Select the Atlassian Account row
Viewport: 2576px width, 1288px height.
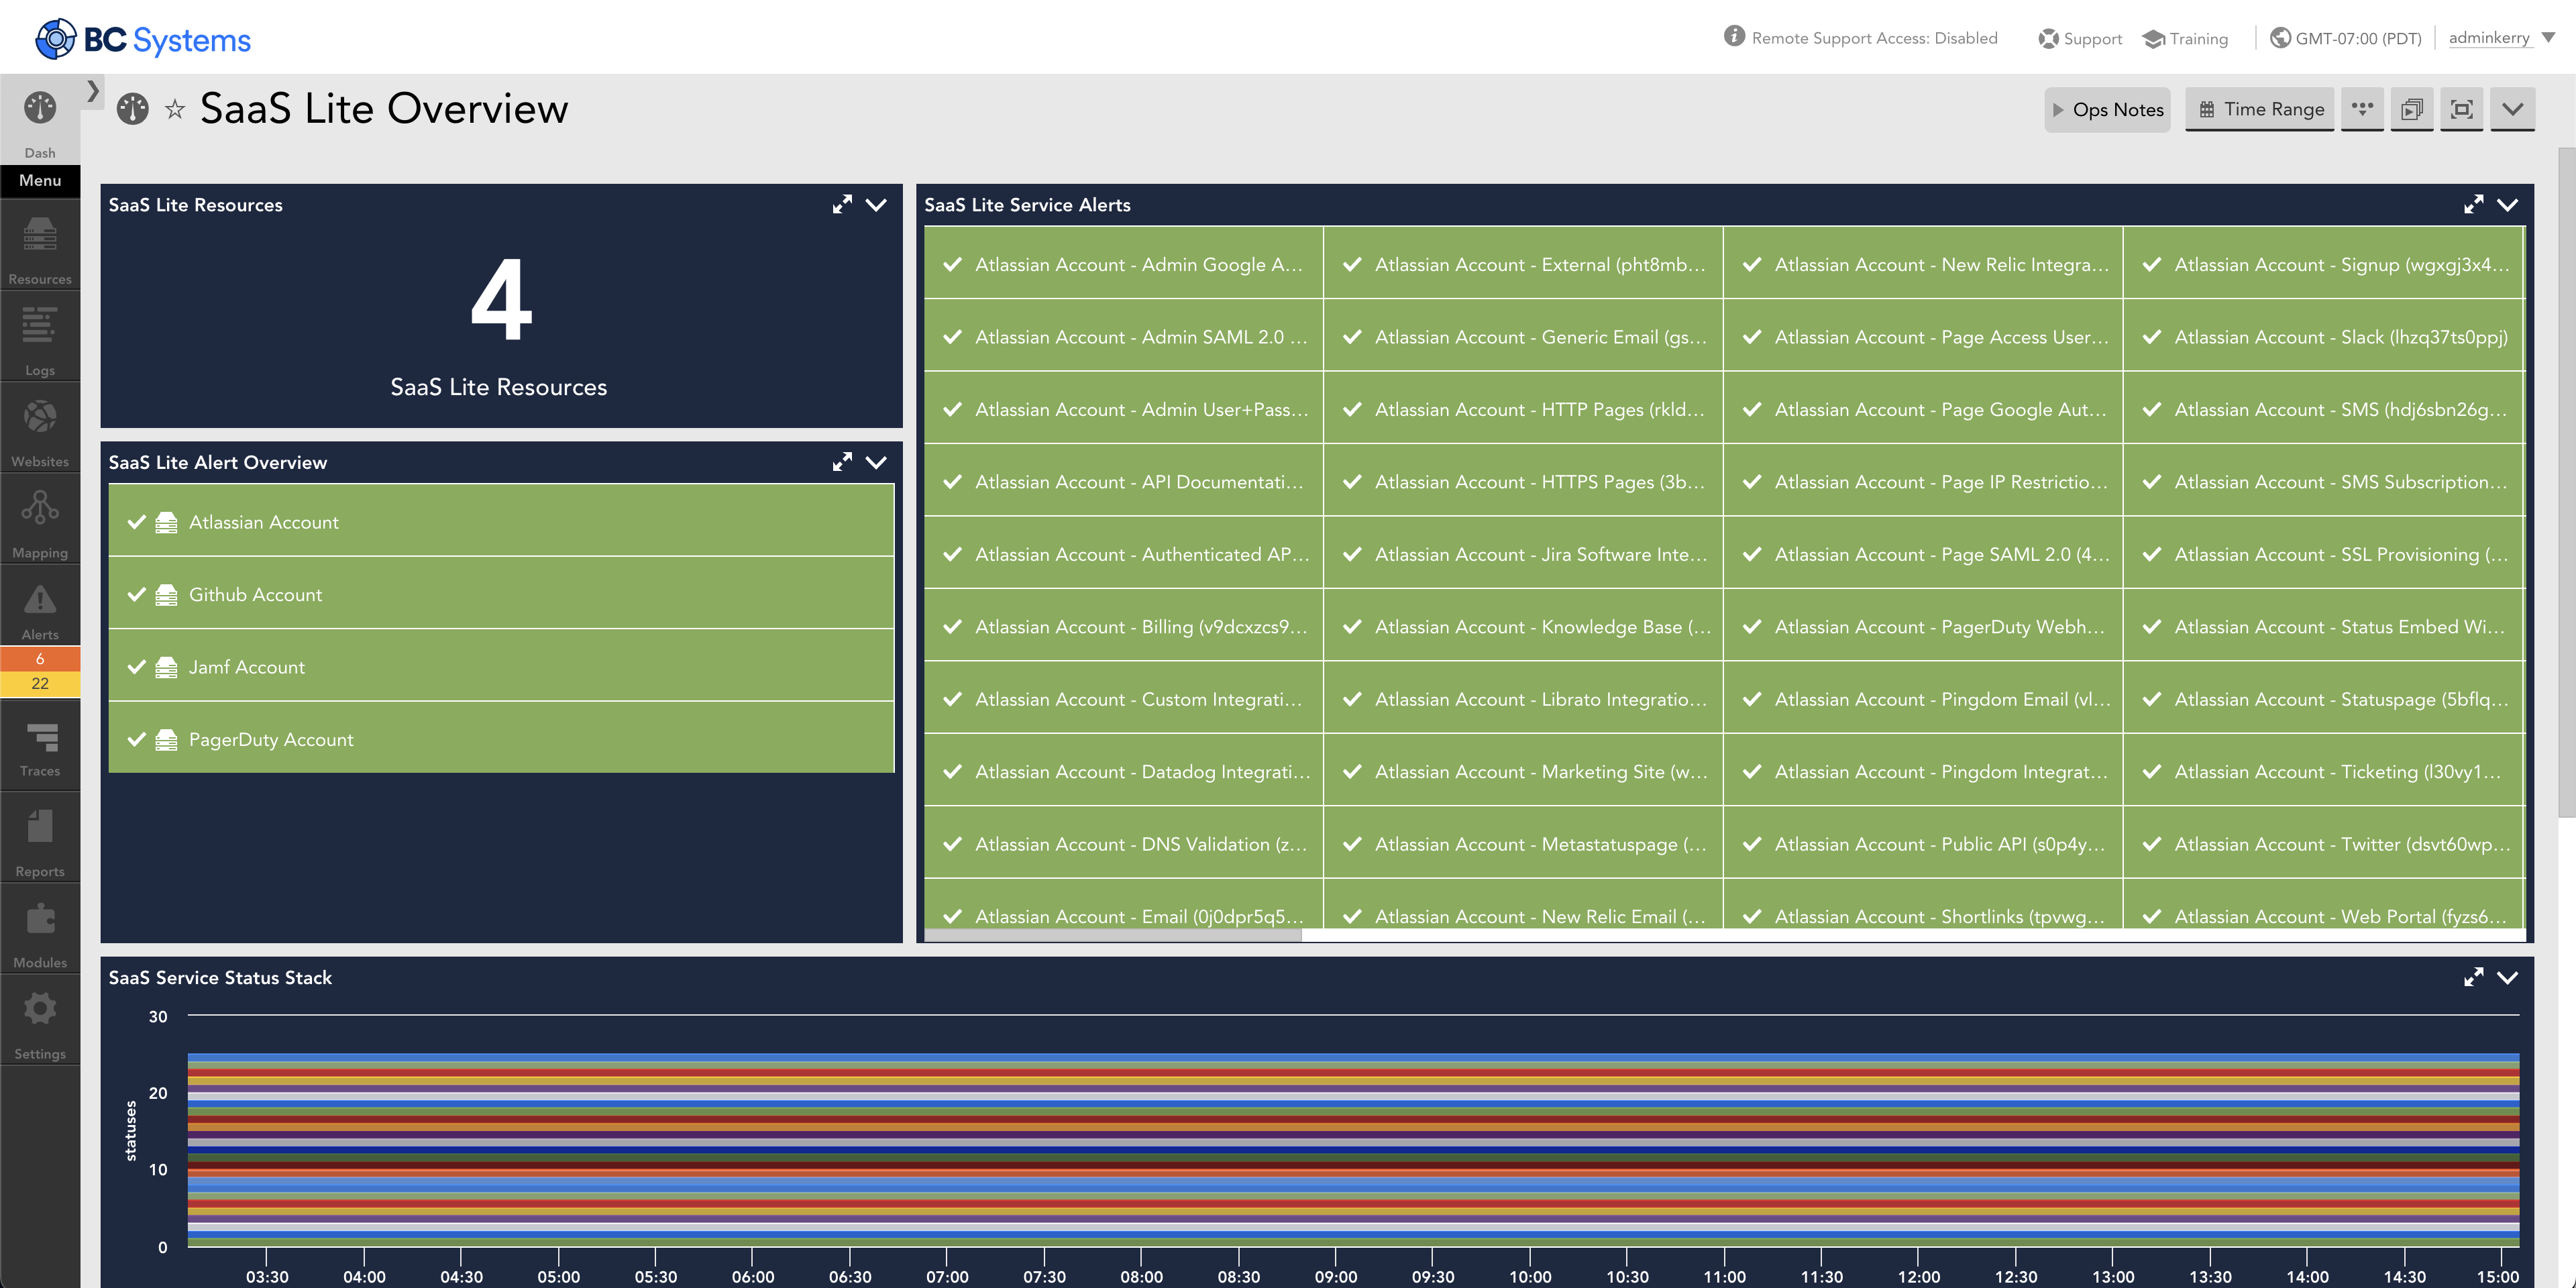pyautogui.click(x=501, y=521)
